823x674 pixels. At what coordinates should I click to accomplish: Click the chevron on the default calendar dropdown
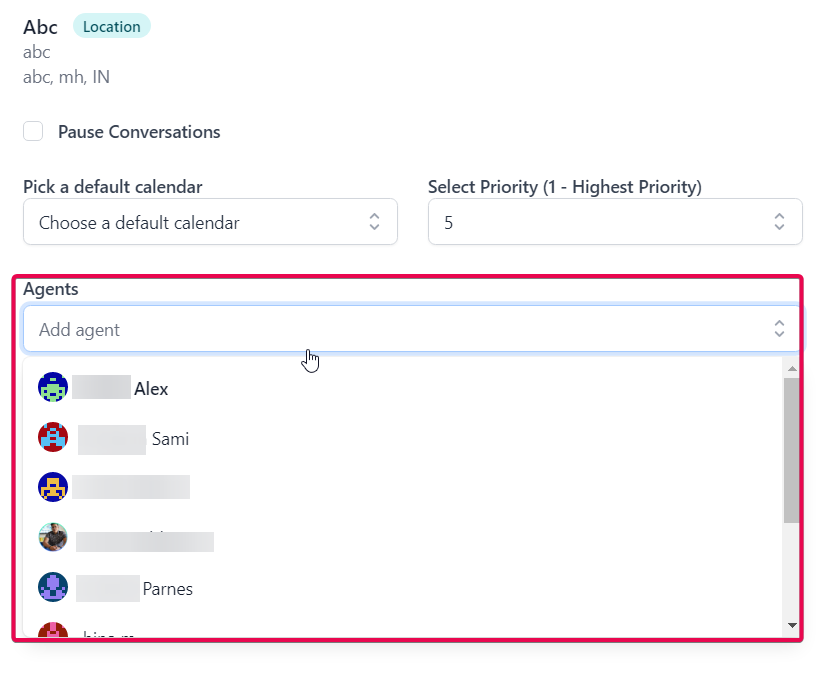point(374,222)
